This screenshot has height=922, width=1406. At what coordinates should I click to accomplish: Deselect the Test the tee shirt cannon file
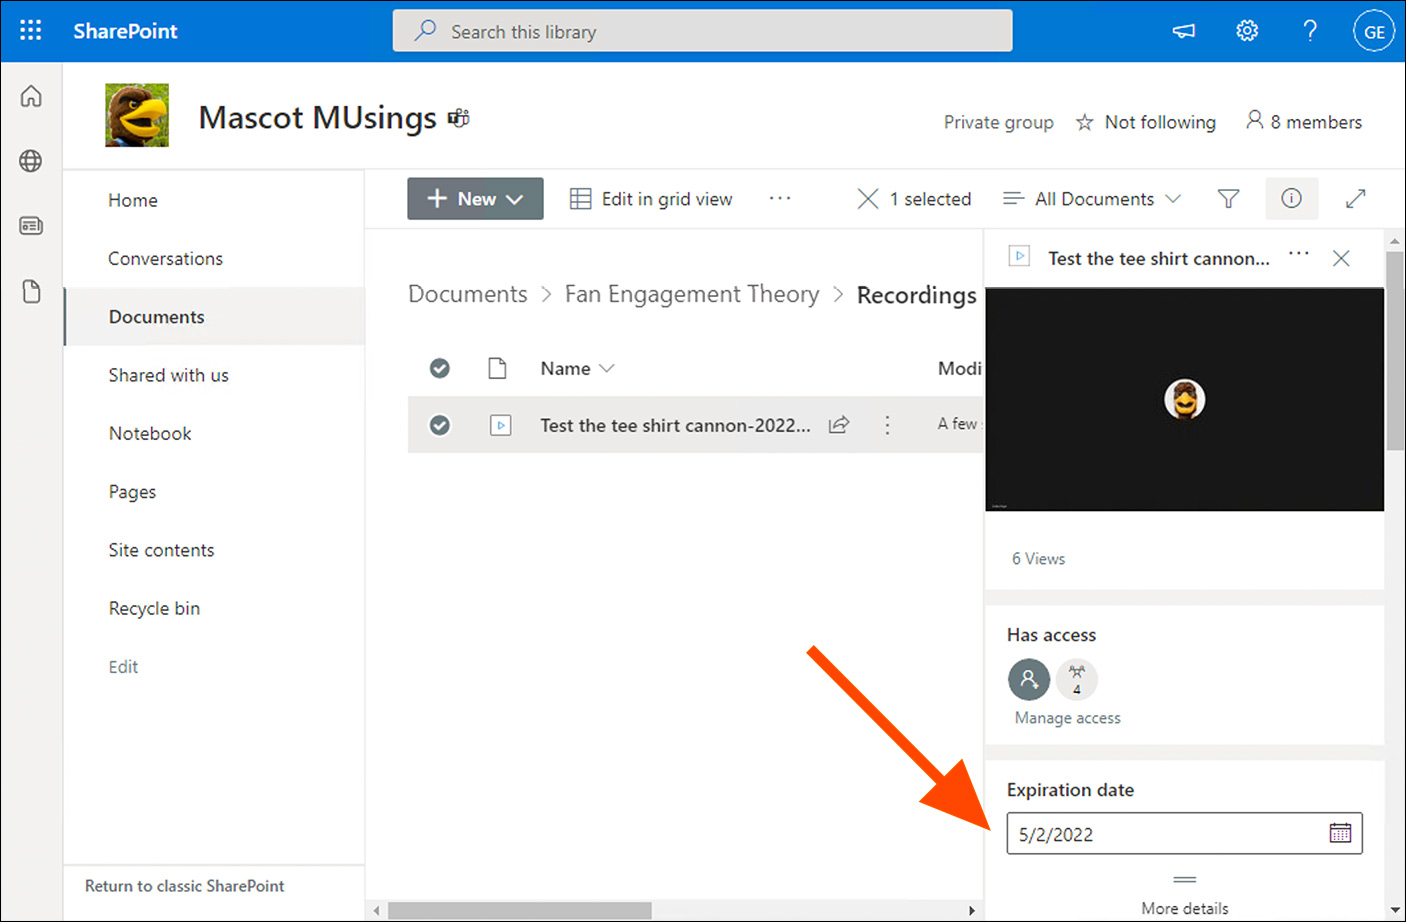pos(439,425)
